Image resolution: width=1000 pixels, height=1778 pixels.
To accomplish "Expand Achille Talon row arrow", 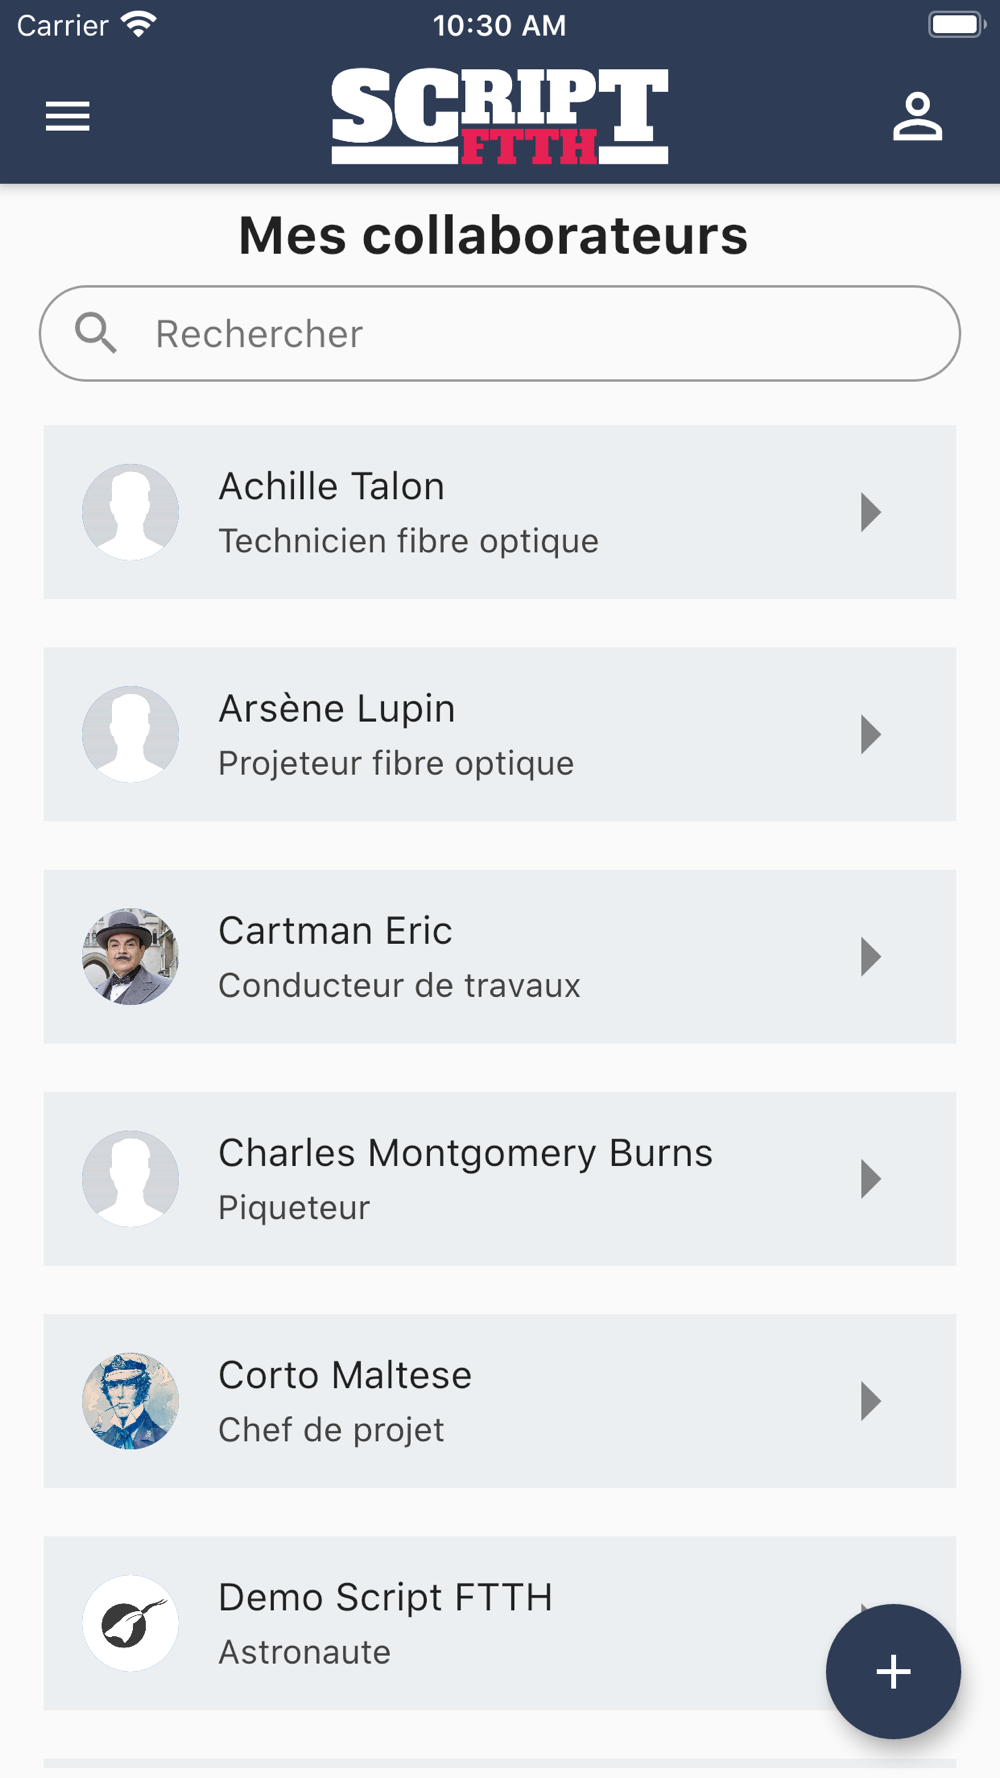I will coord(871,512).
